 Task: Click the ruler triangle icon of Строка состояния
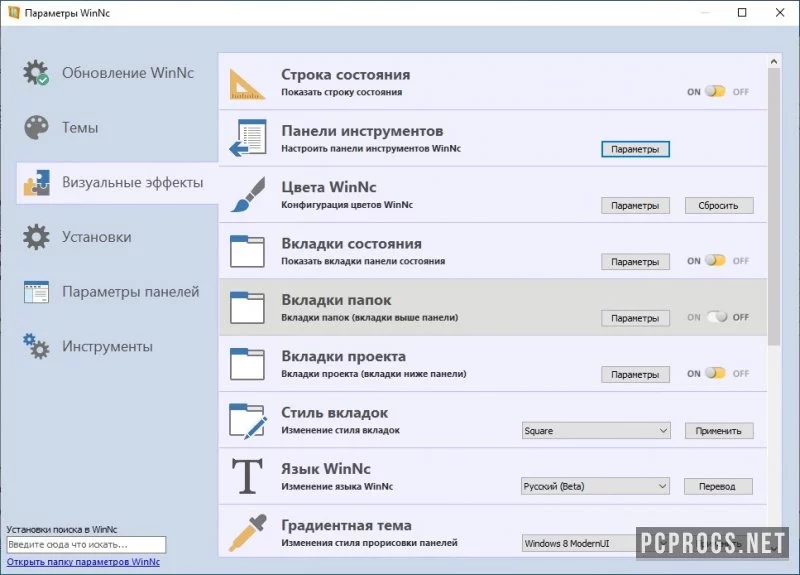tap(247, 84)
